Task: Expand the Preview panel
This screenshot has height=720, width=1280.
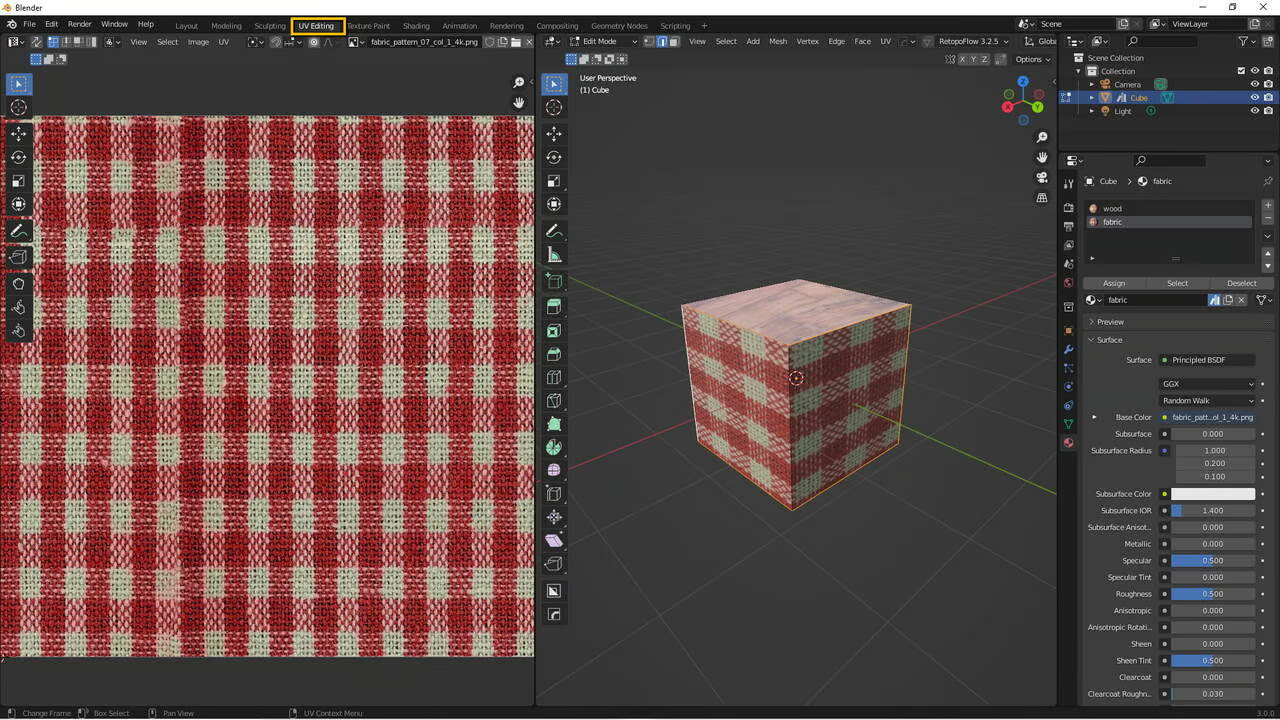Action: (x=1110, y=322)
